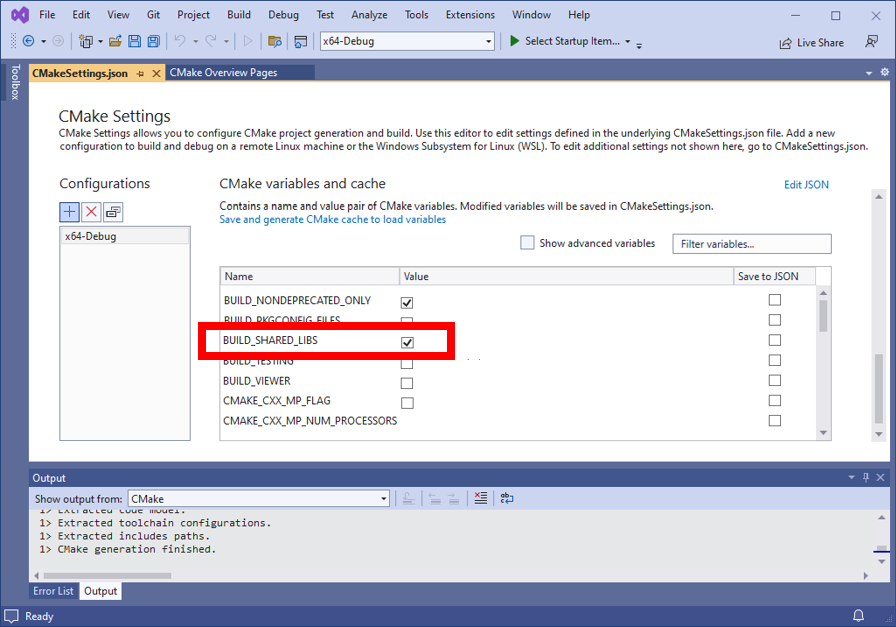Expand the Select Startup Item dropdown arrow

(627, 41)
